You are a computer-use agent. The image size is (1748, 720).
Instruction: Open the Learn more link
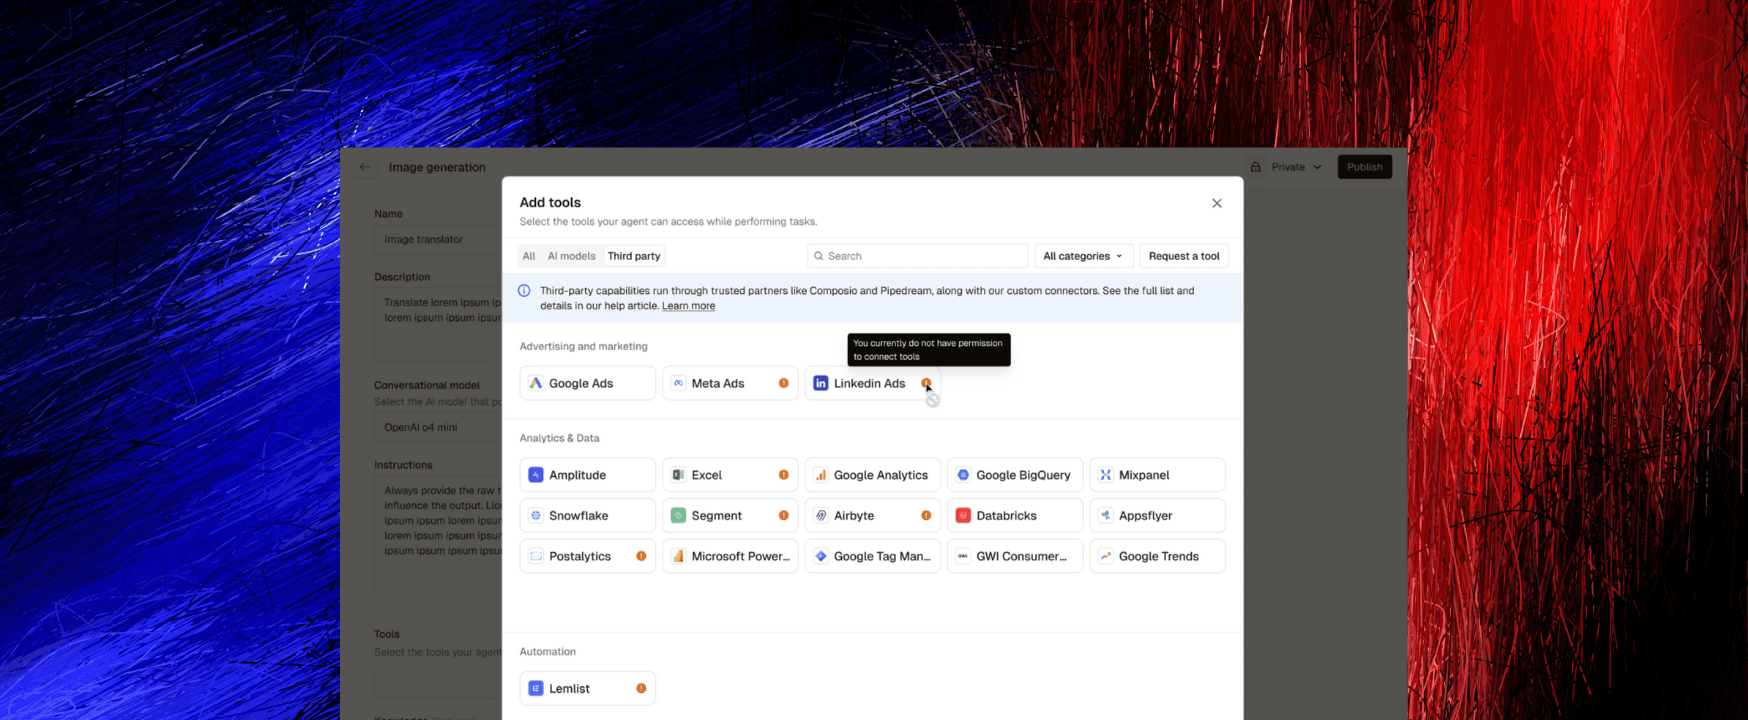[688, 306]
